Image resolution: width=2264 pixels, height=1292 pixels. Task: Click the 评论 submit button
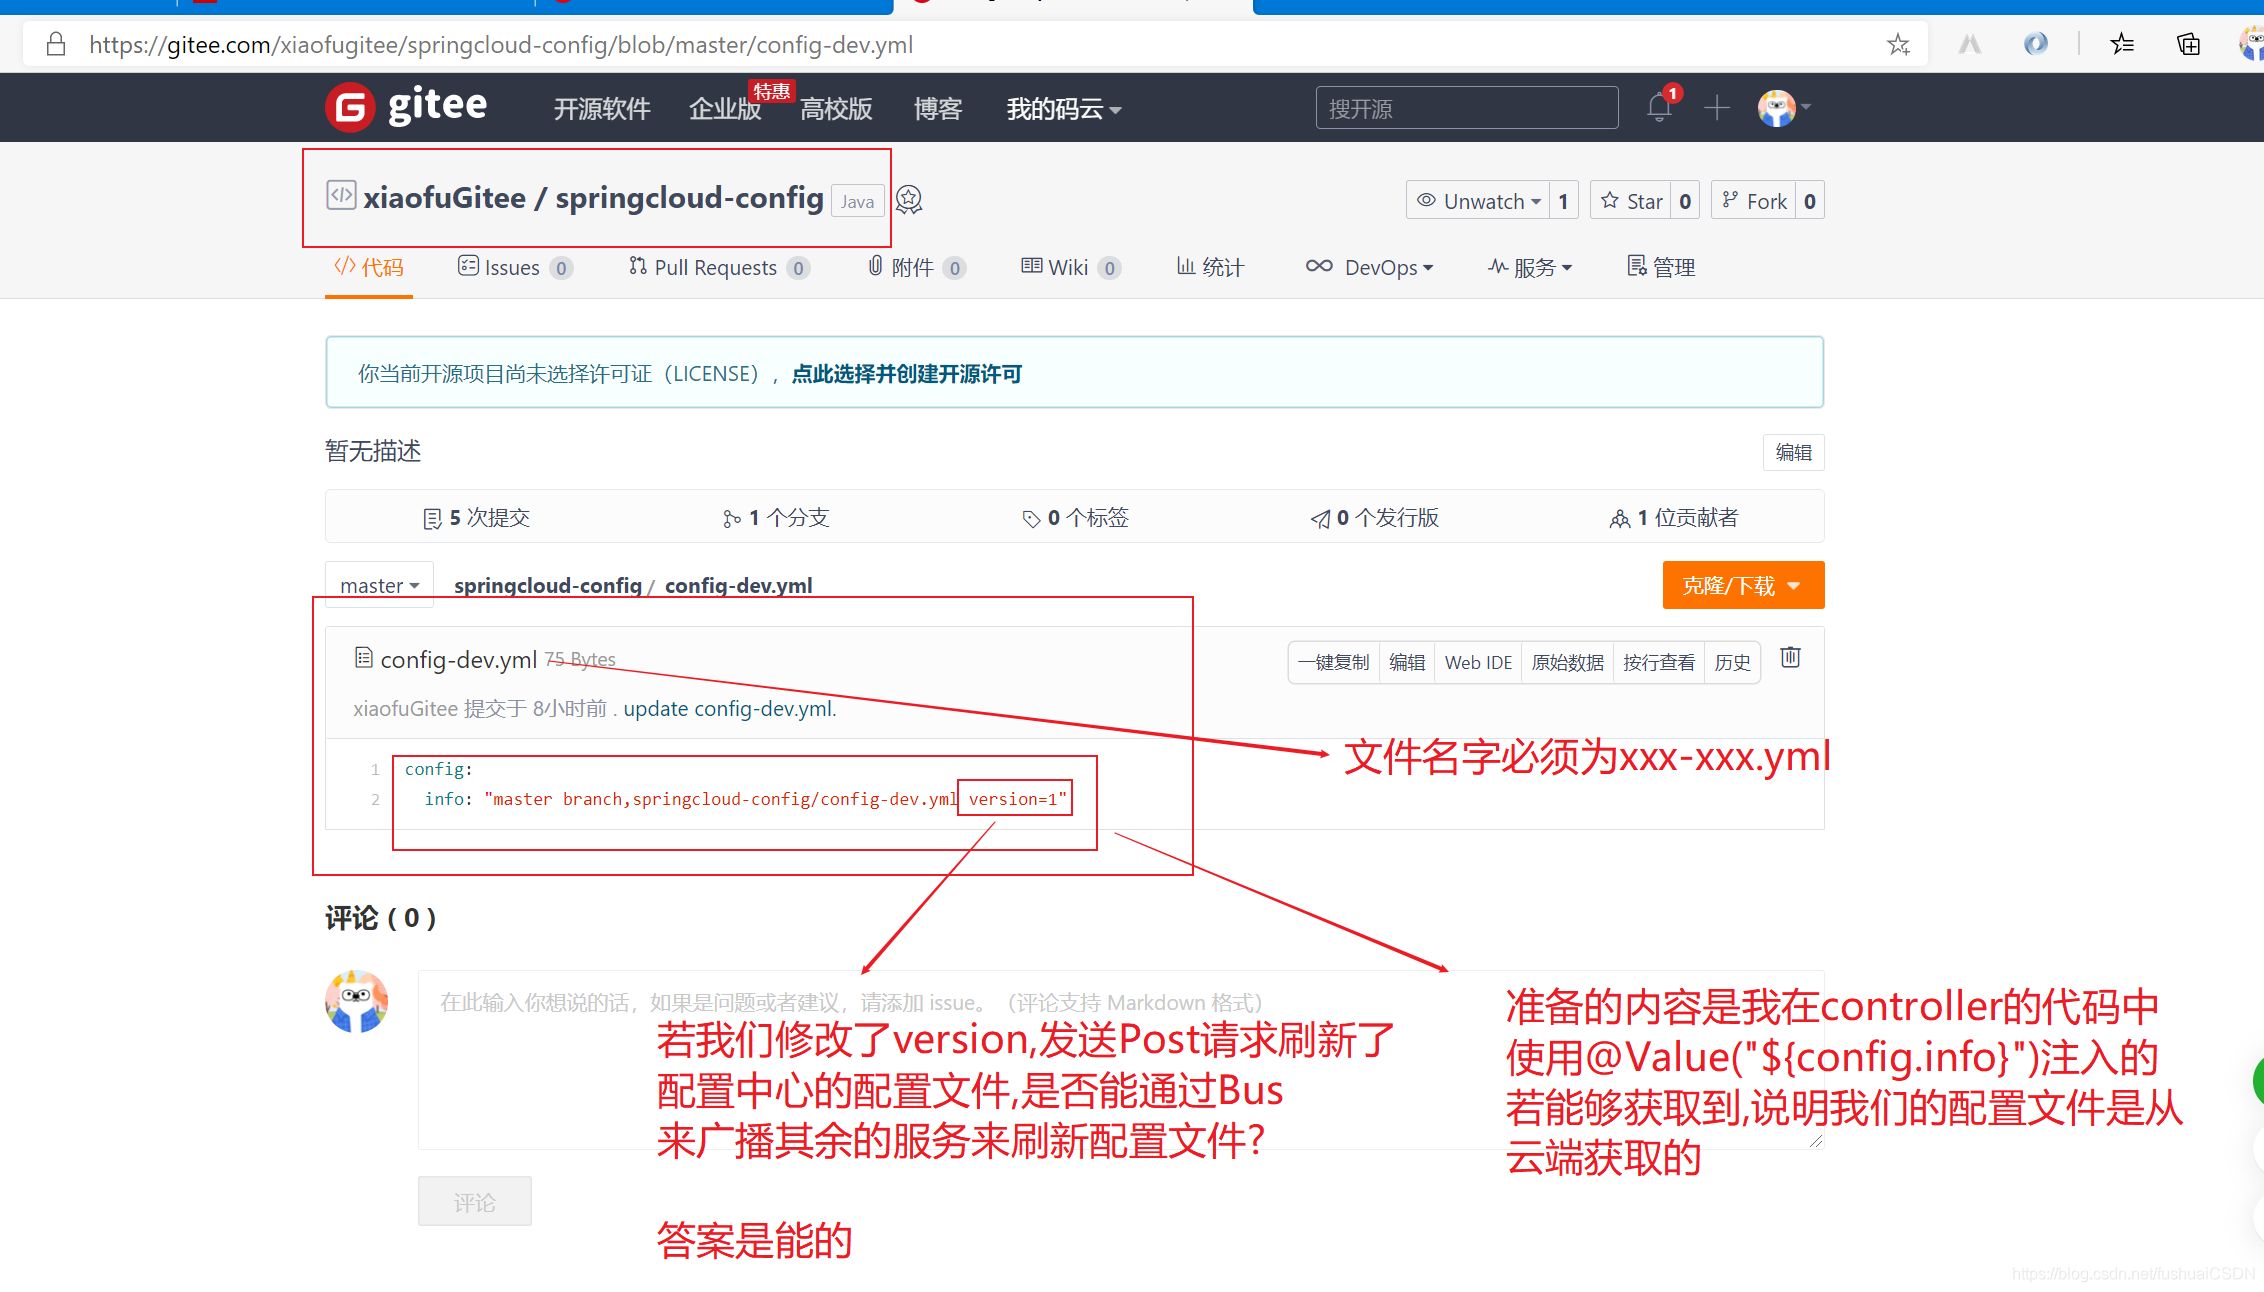coord(475,1202)
